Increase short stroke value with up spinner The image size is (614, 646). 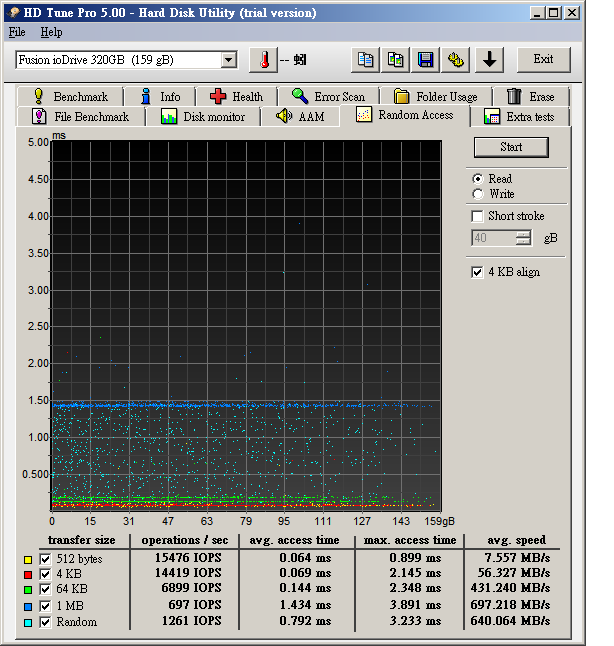pyautogui.click(x=523, y=234)
